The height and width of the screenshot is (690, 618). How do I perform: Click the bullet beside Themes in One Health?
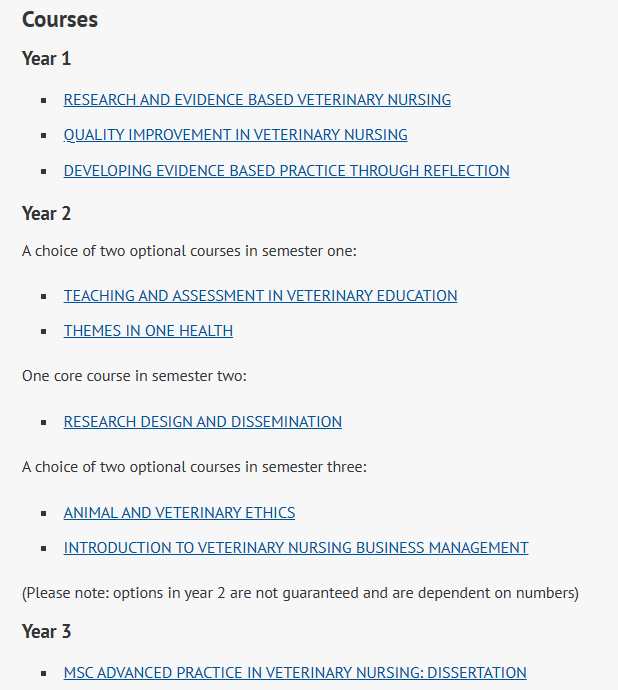click(44, 332)
